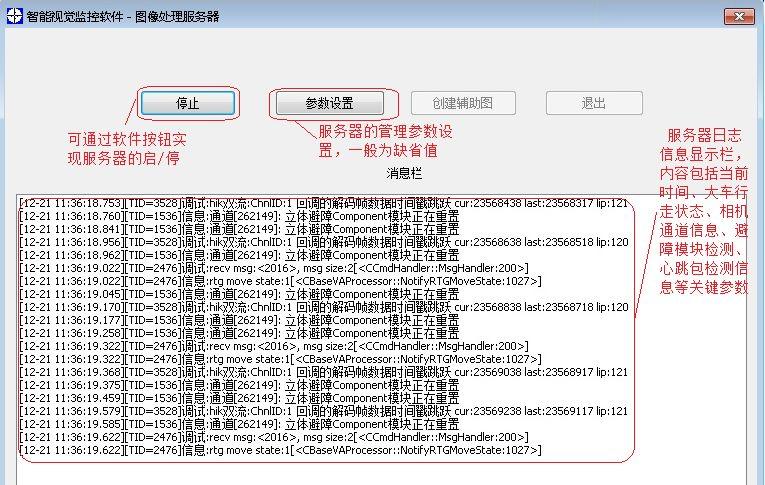
Task: Select log line at 11:36:18.753
Action: pos(323,203)
